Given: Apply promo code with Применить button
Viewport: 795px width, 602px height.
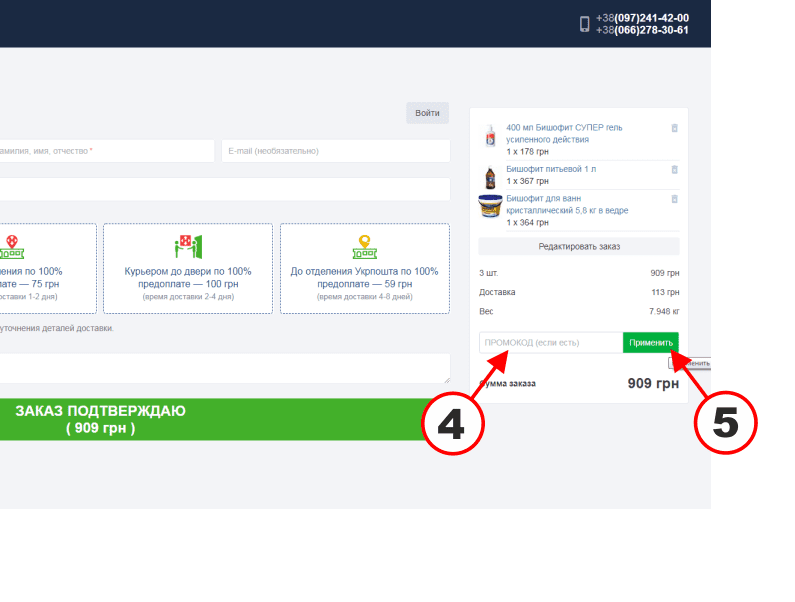Looking at the screenshot, I should 651,343.
